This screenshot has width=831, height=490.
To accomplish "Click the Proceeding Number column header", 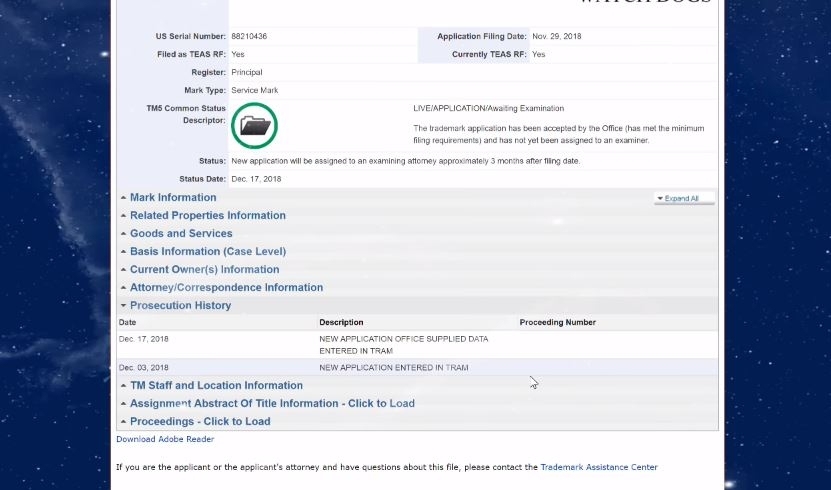I will [x=557, y=323].
